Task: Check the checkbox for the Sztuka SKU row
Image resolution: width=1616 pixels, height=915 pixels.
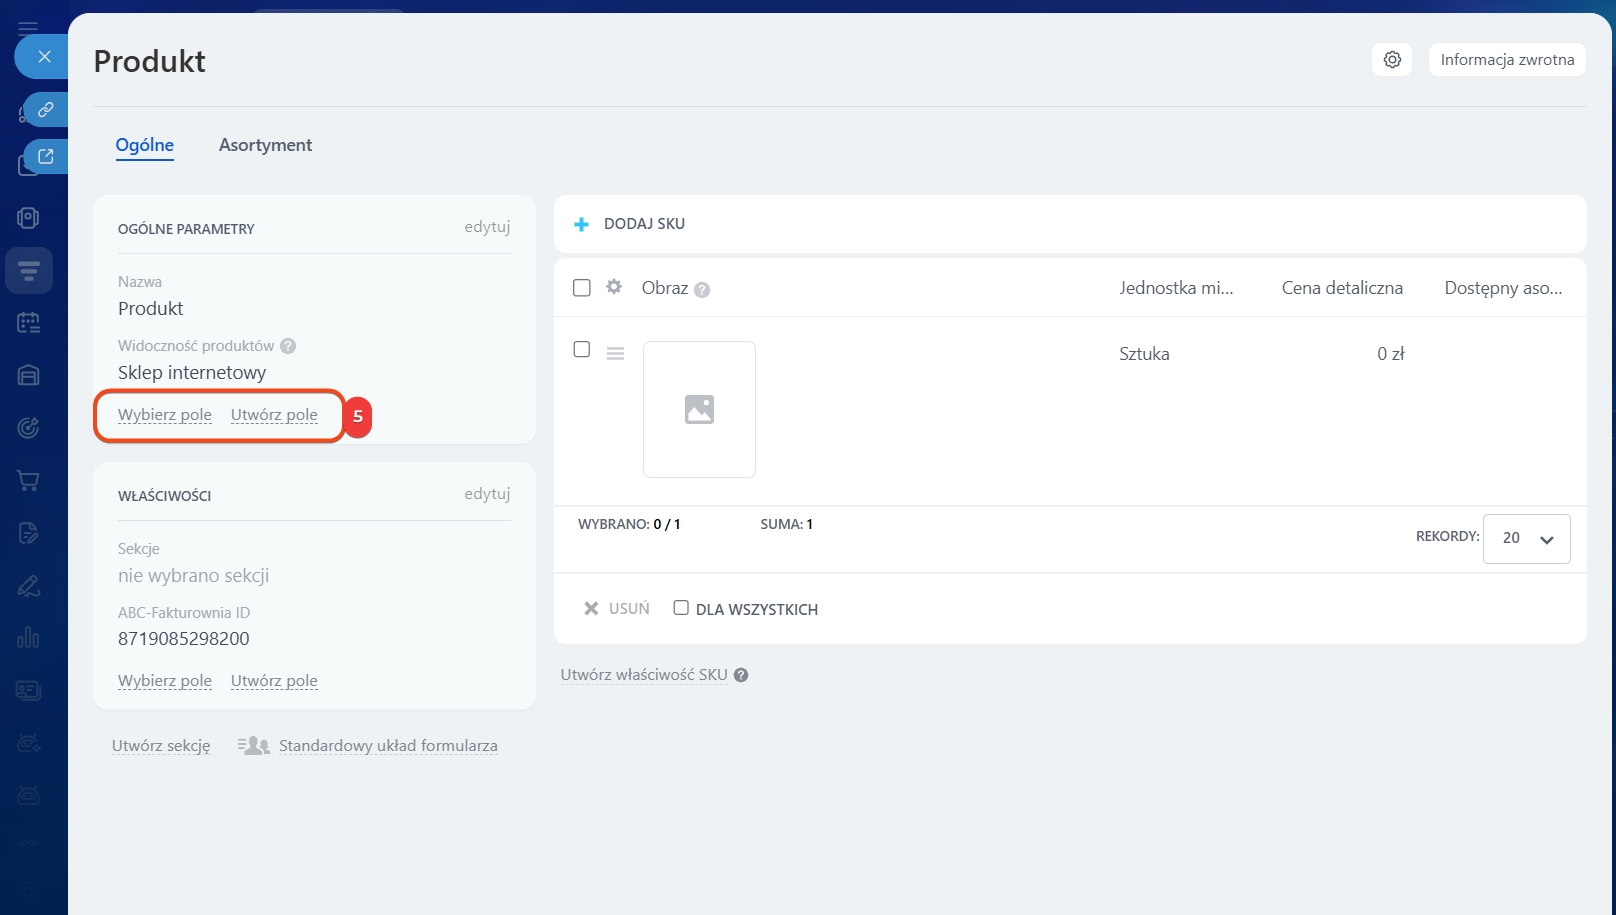Action: click(581, 349)
